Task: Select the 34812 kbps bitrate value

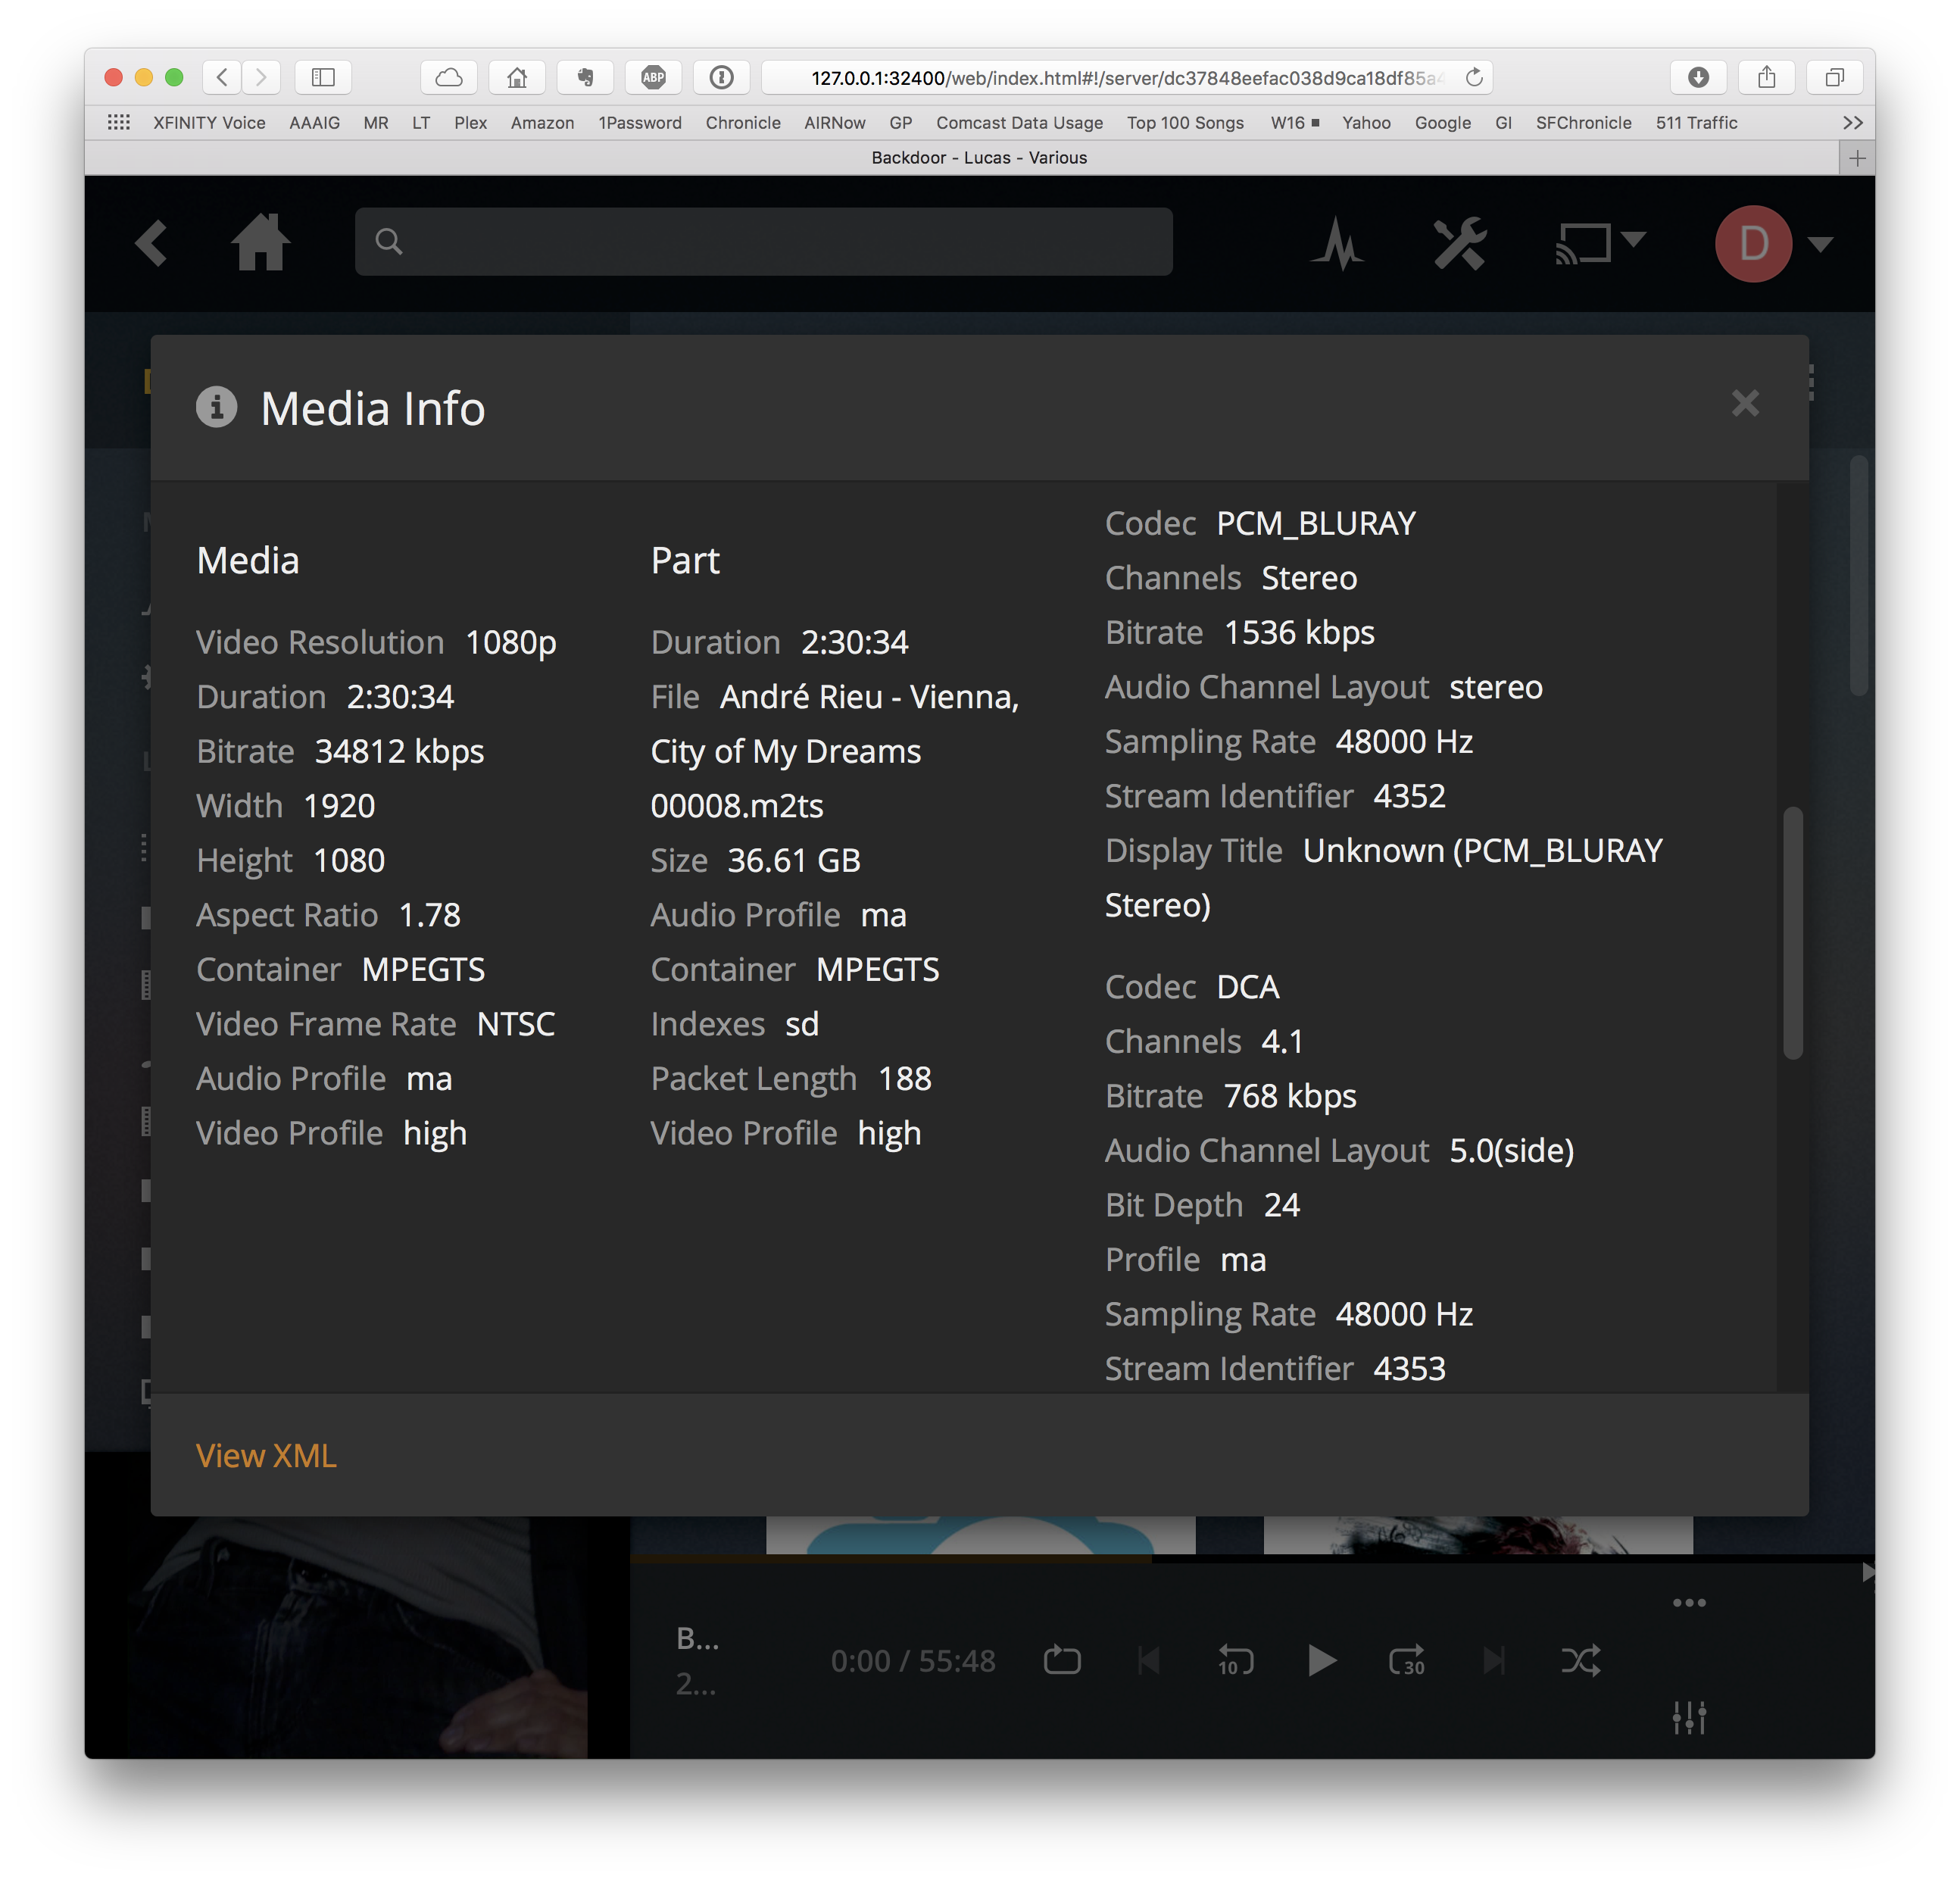Action: (x=399, y=751)
